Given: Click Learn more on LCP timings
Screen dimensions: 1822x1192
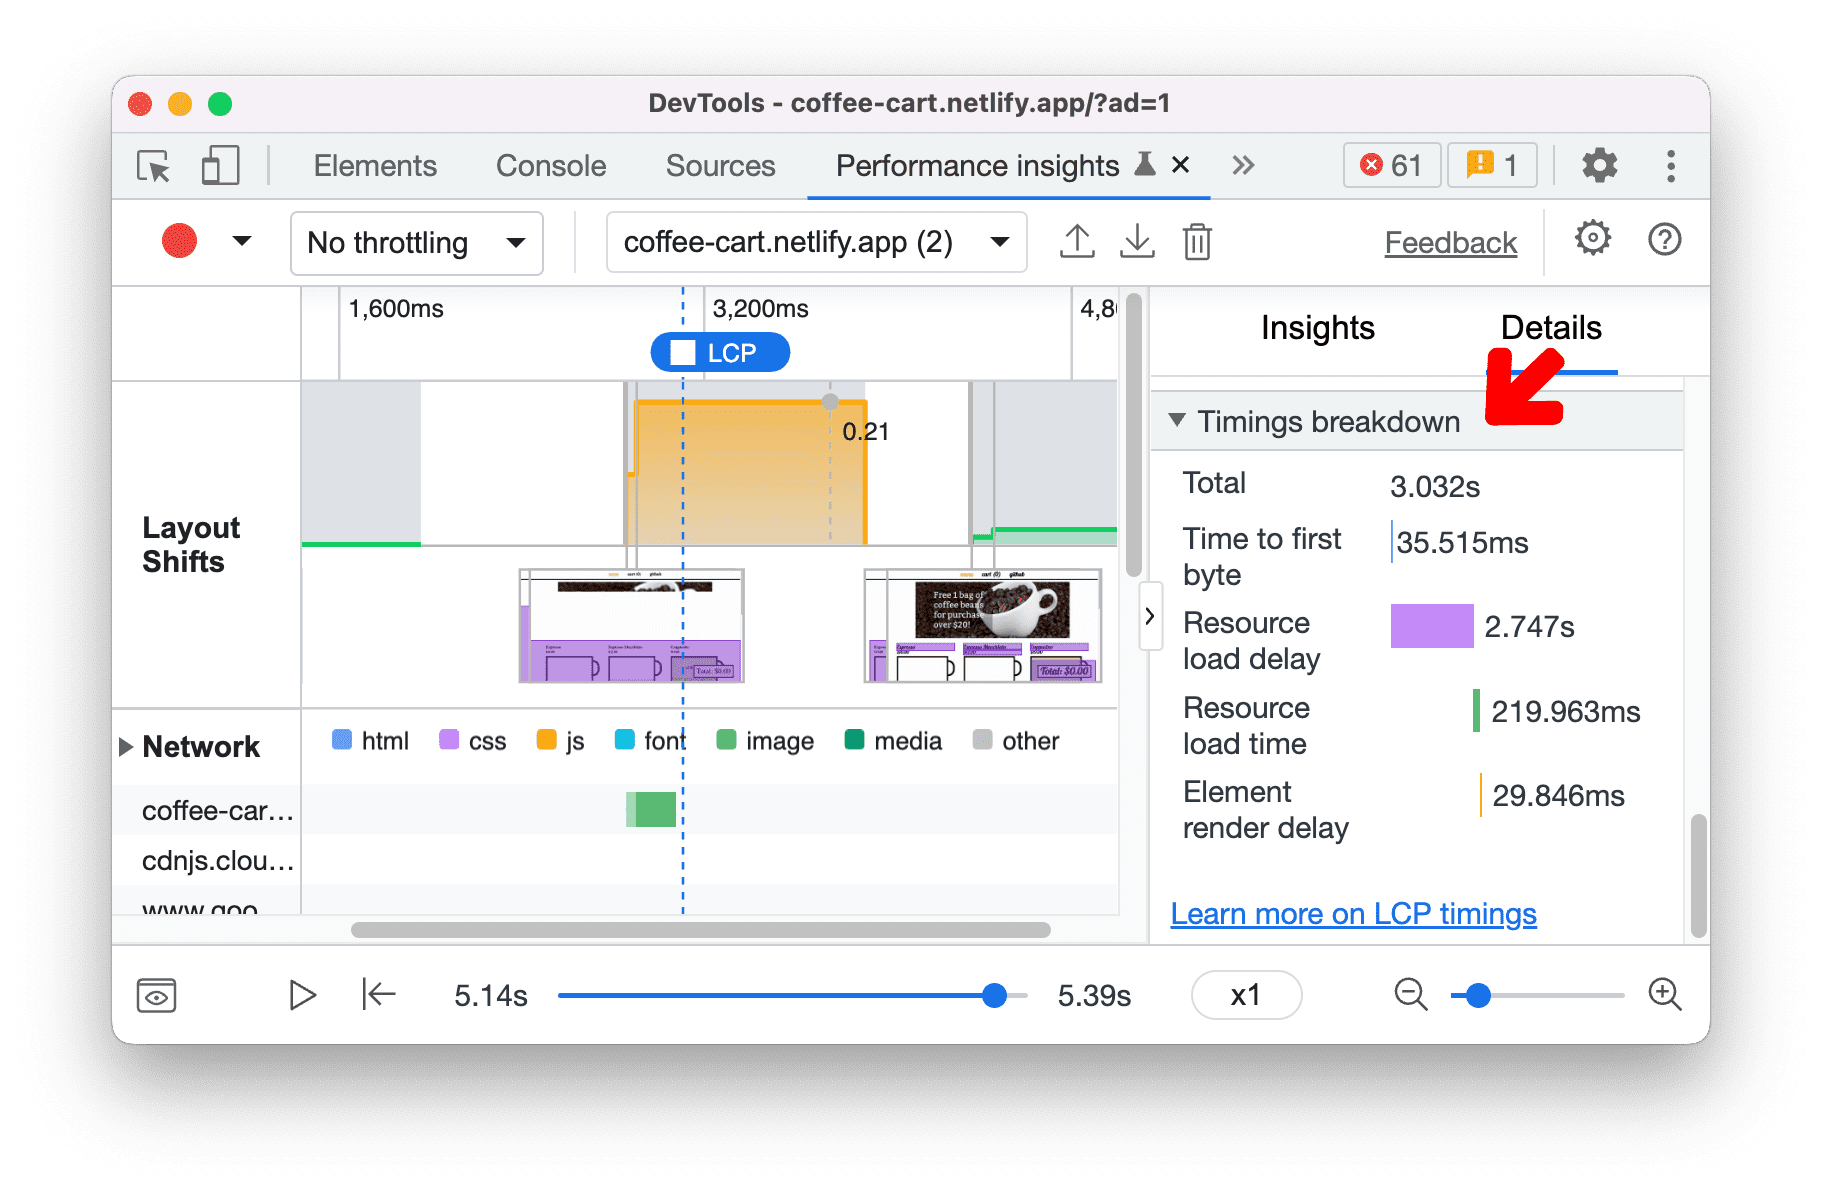Looking at the screenshot, I should 1353,913.
